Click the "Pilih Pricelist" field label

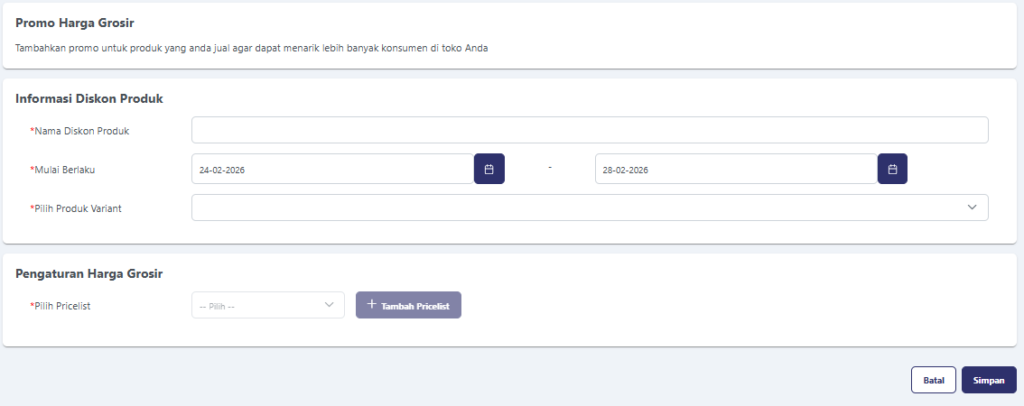pos(63,305)
